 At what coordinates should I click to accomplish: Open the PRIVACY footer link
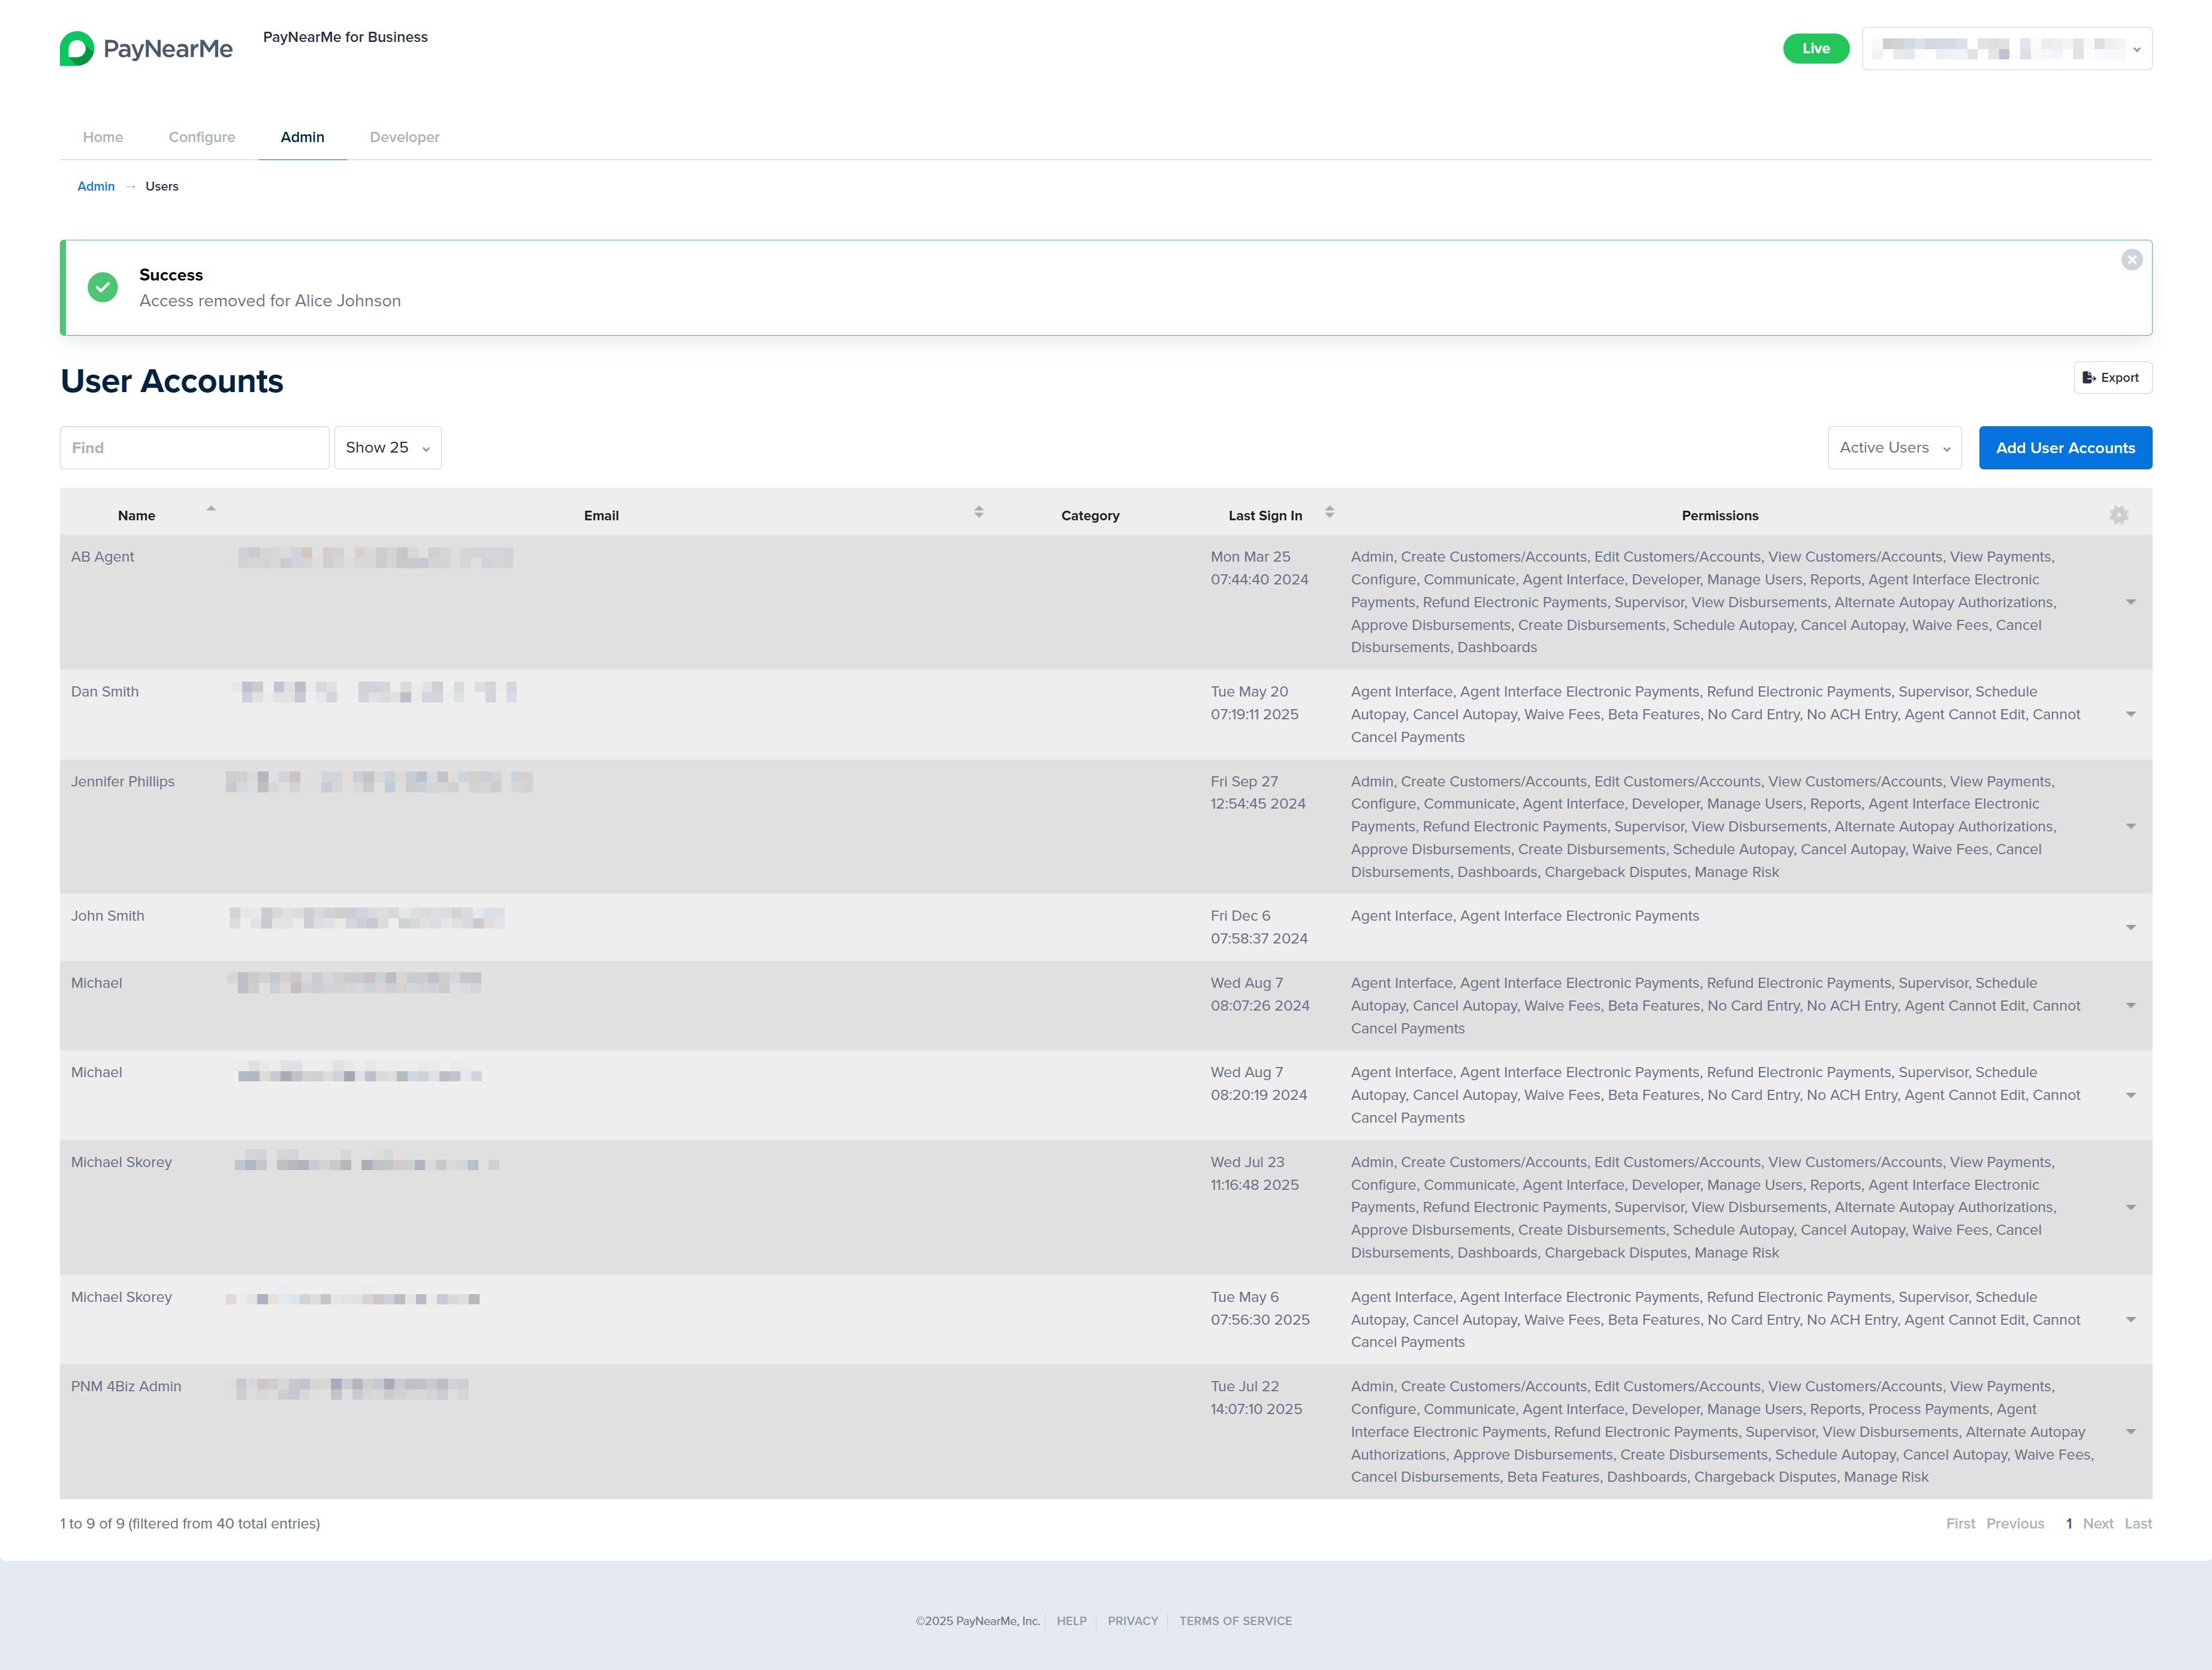[x=1132, y=1621]
